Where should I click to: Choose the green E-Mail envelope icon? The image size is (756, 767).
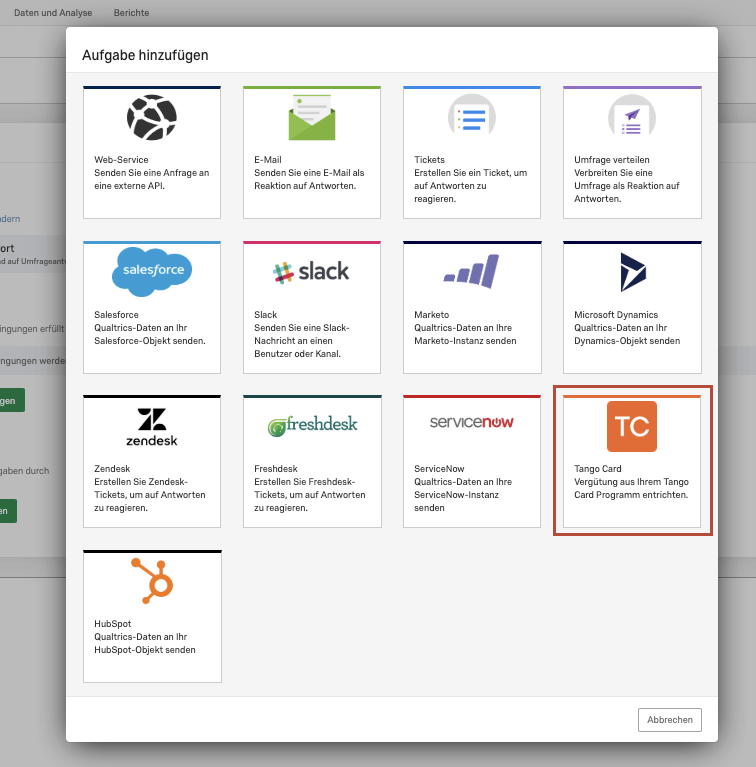(312, 117)
